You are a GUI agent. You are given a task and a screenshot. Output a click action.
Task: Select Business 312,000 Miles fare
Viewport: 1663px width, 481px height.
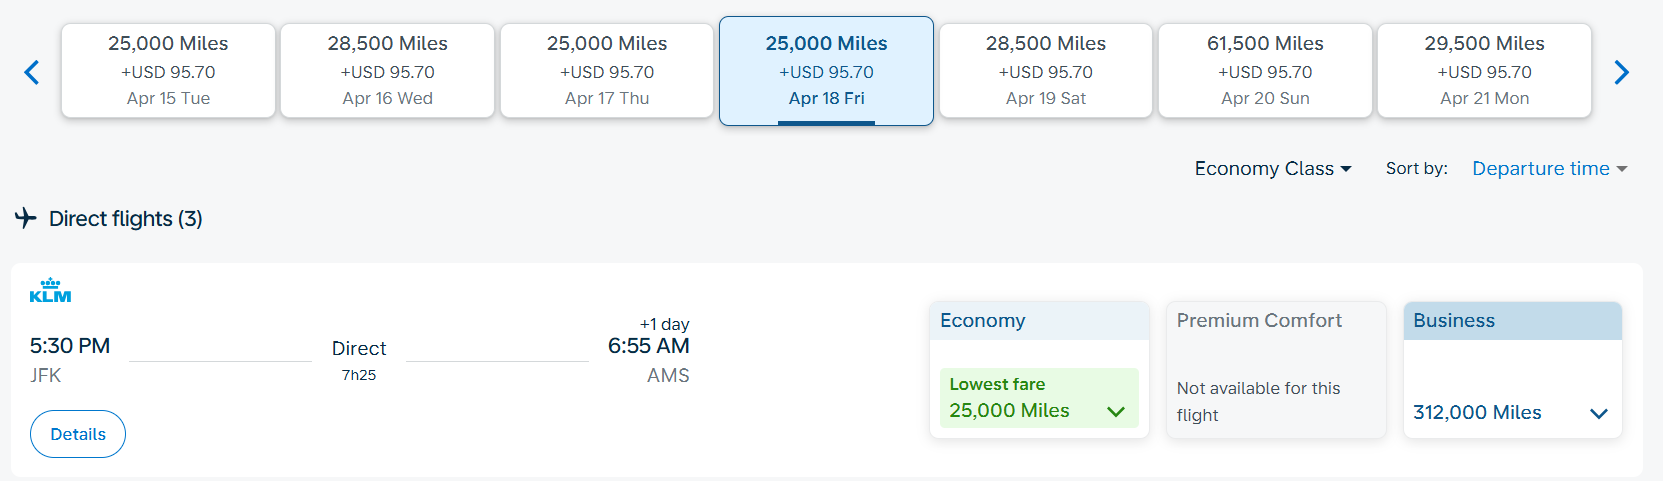click(x=1512, y=412)
